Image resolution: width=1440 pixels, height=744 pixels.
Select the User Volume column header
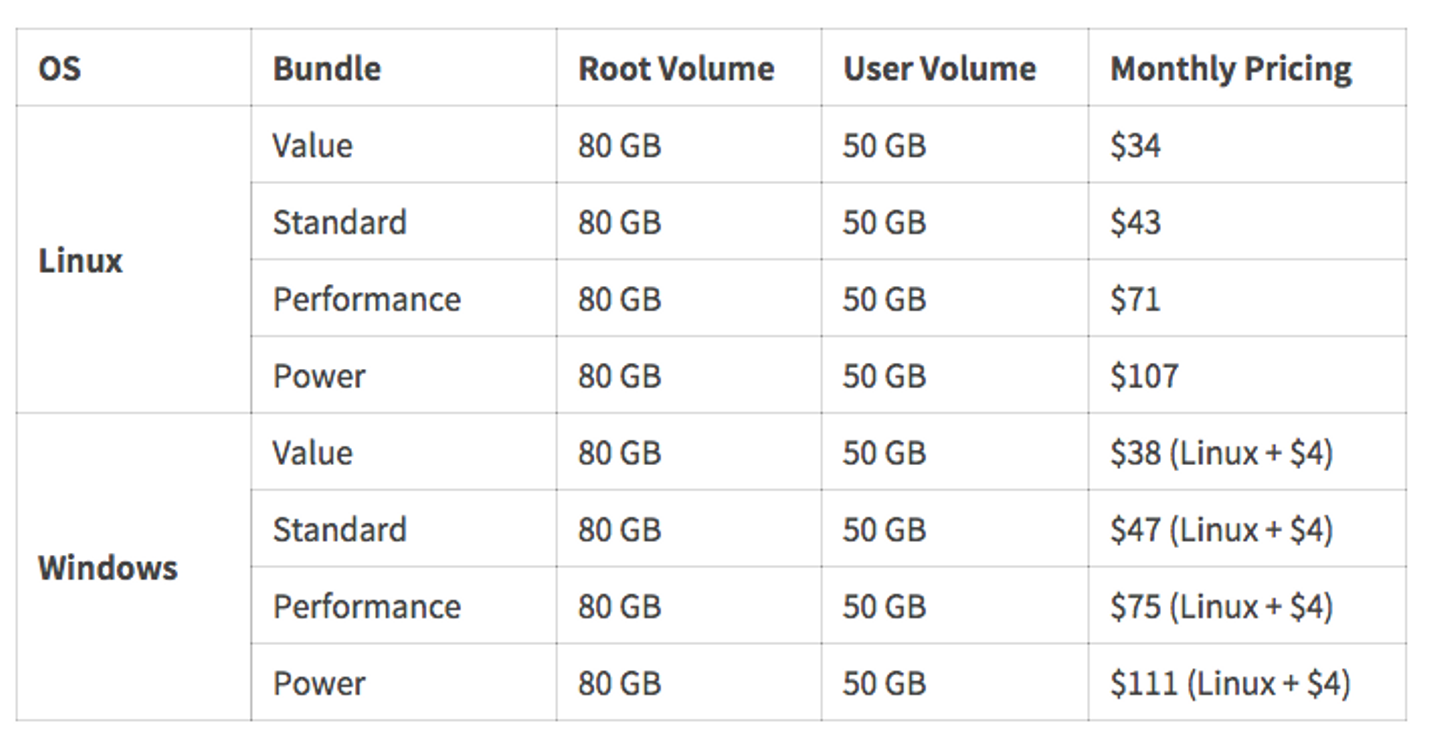(940, 69)
